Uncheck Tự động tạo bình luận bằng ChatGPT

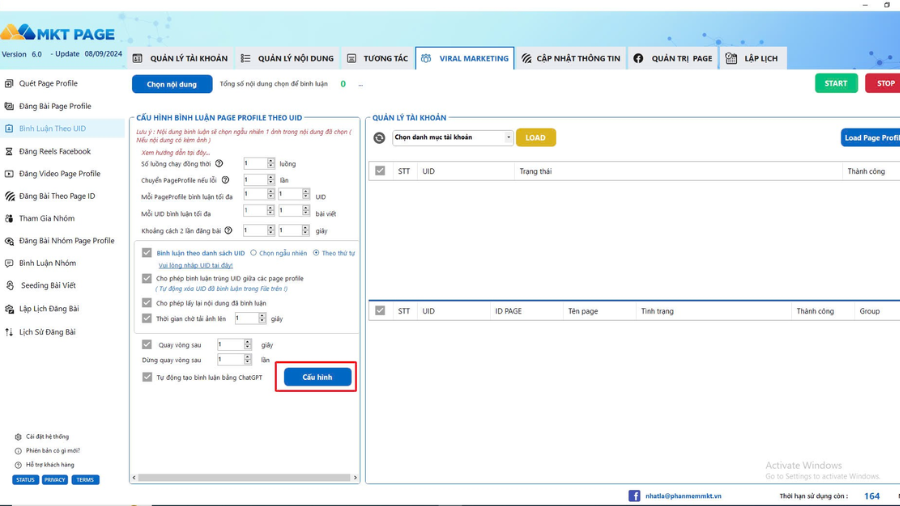click(x=147, y=377)
